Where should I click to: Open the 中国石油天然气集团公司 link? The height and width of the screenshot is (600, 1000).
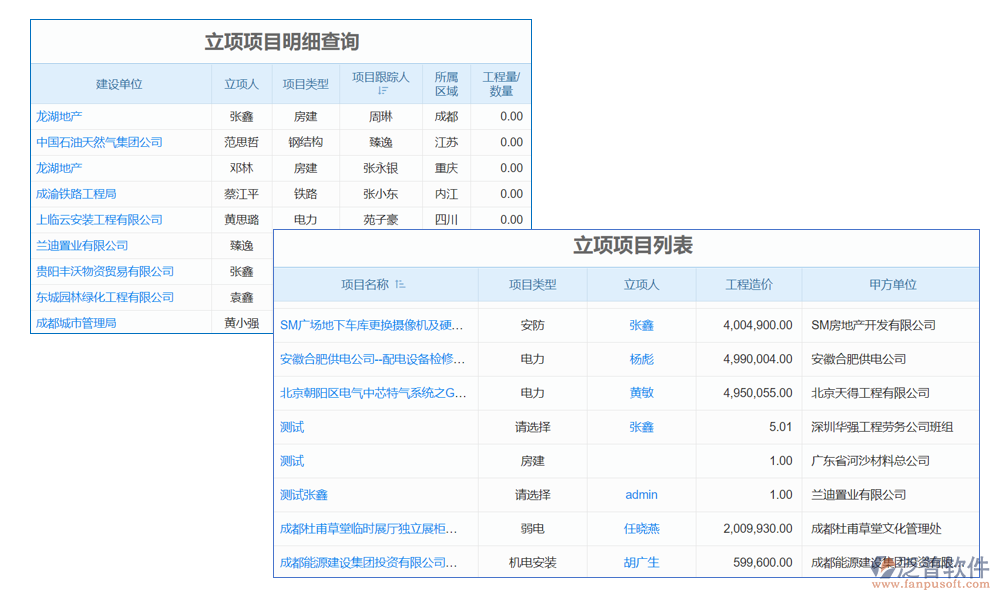pos(99,142)
